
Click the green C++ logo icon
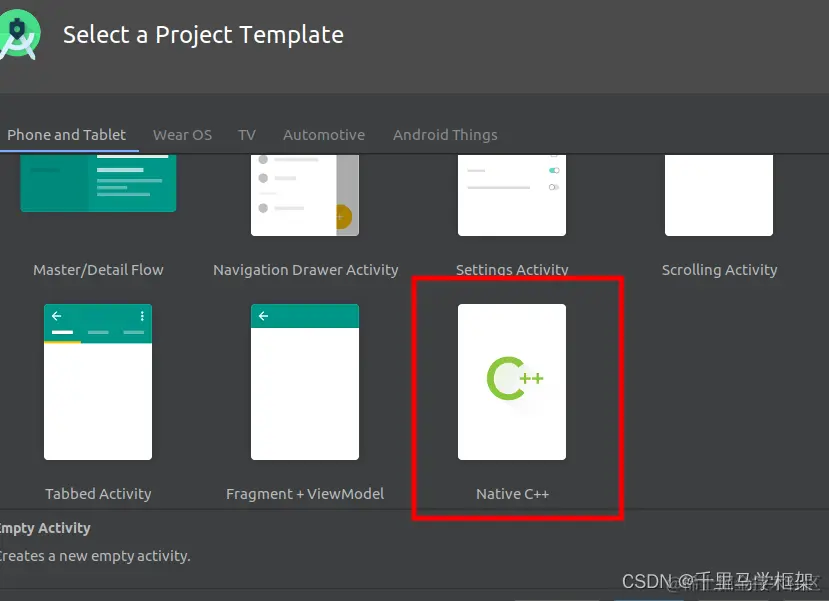[515, 378]
